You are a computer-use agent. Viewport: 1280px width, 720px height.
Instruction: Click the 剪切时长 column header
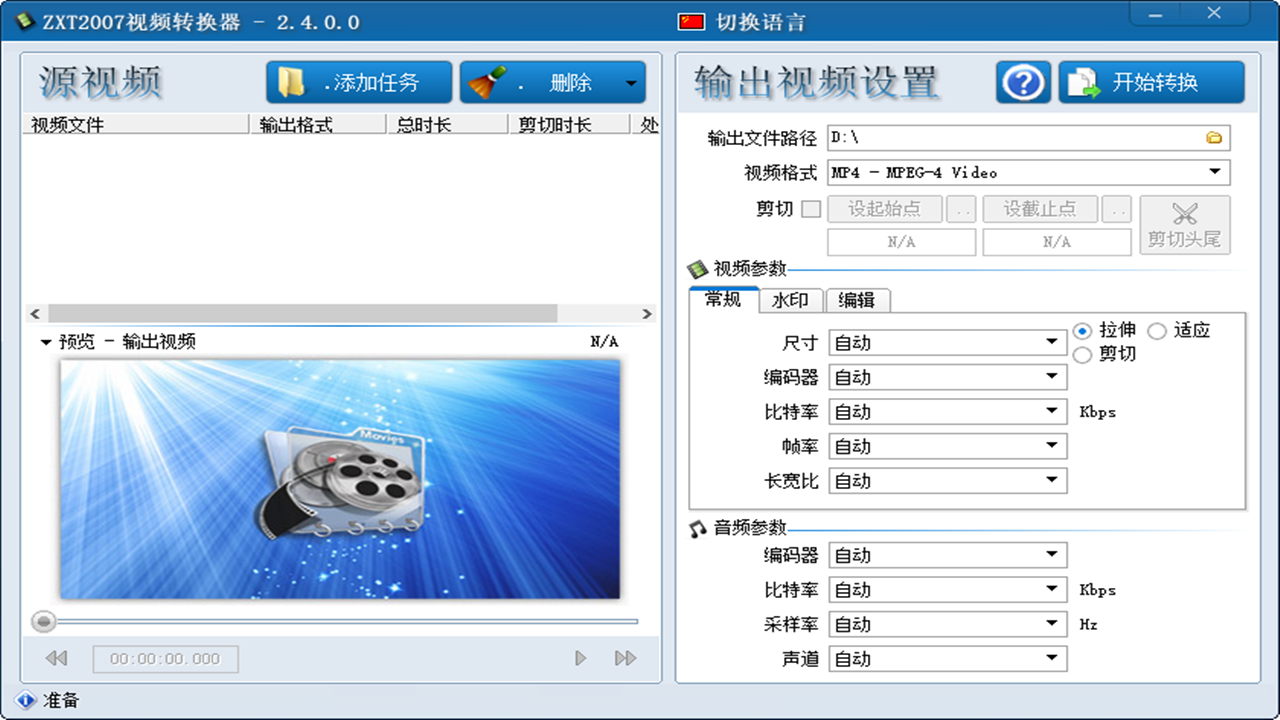(x=569, y=124)
